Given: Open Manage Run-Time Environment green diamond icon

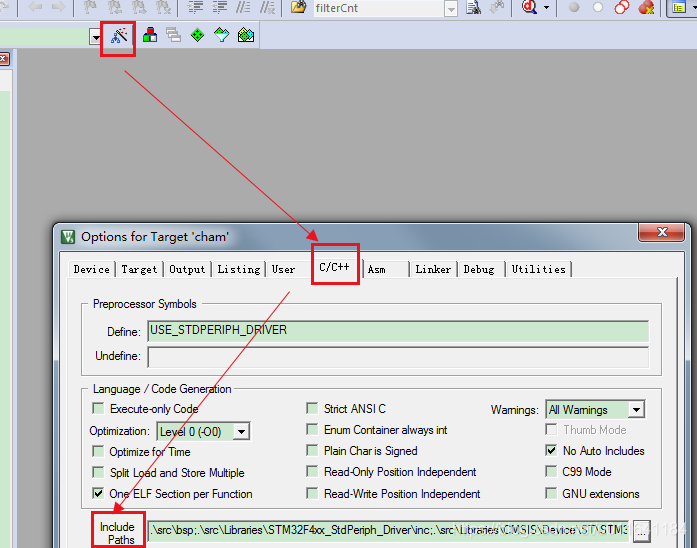Looking at the screenshot, I should pos(197,35).
